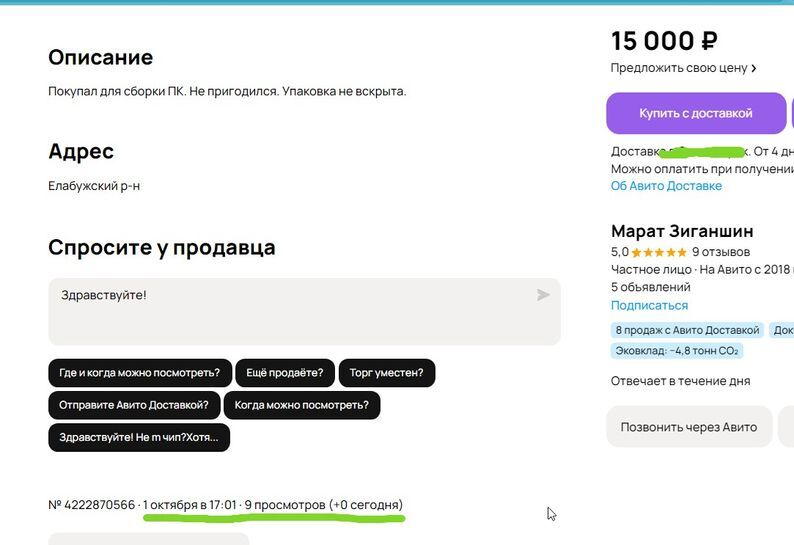Select 'Ещё продаёте?' quick question

coord(285,373)
